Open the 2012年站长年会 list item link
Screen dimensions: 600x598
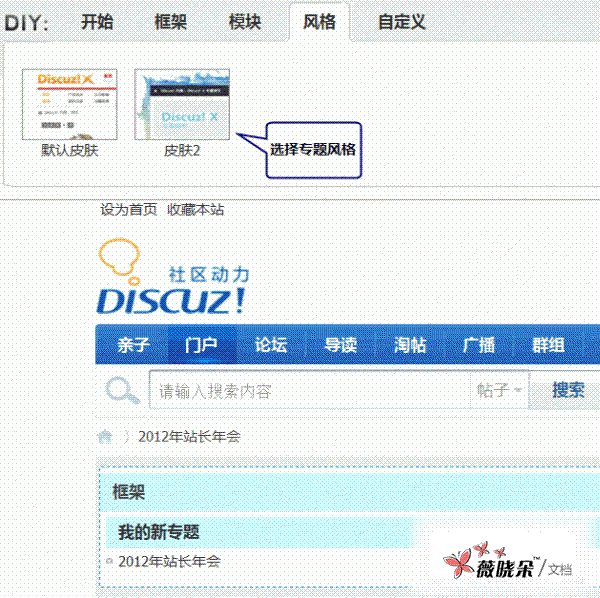[x=168, y=561]
